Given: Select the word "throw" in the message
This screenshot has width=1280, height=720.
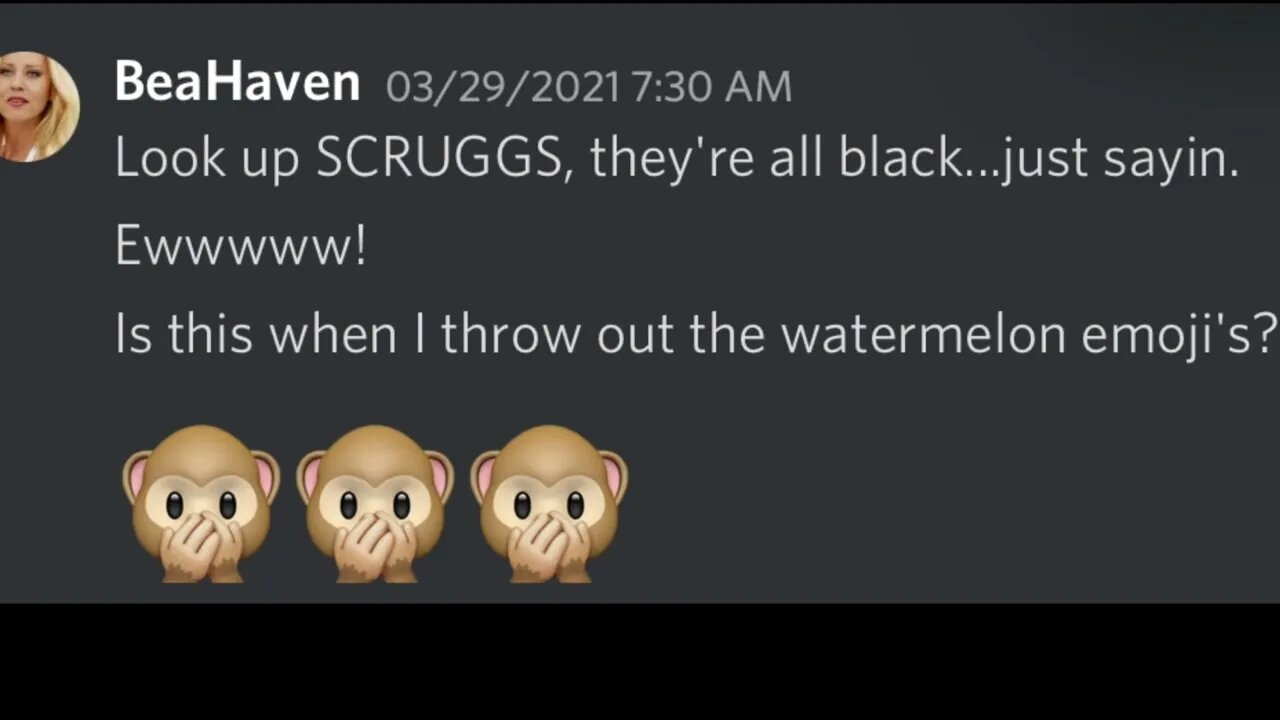Looking at the screenshot, I should 511,334.
